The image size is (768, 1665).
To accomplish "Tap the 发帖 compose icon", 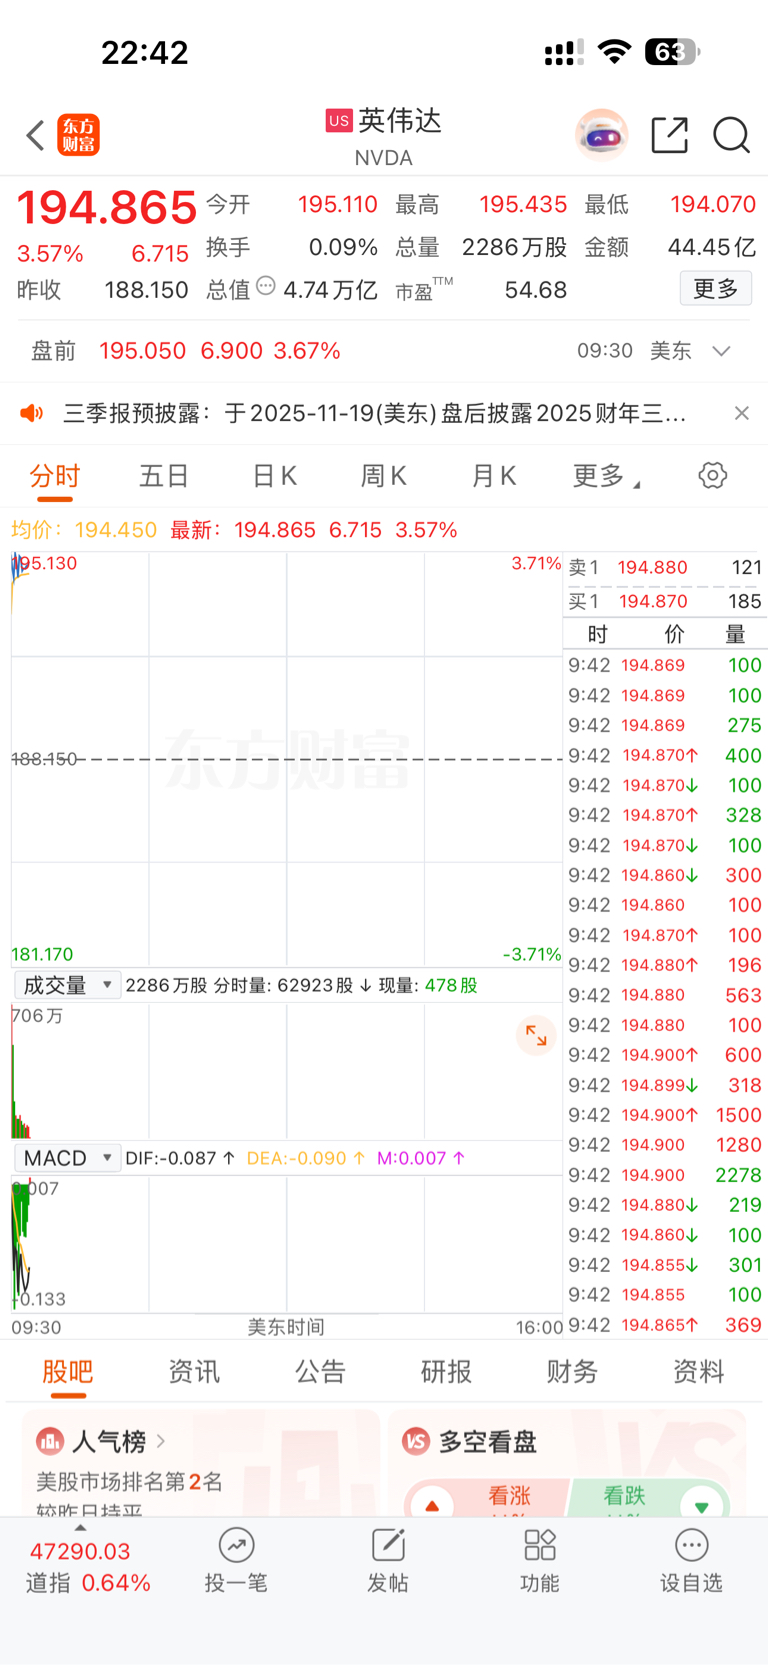I will [x=388, y=1546].
